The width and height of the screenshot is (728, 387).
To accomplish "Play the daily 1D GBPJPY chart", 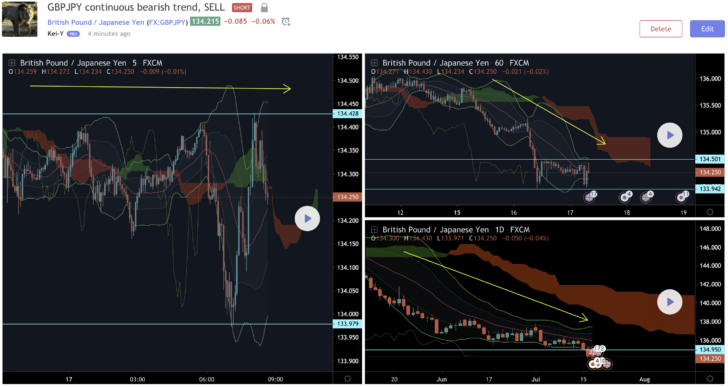I will coord(670,302).
